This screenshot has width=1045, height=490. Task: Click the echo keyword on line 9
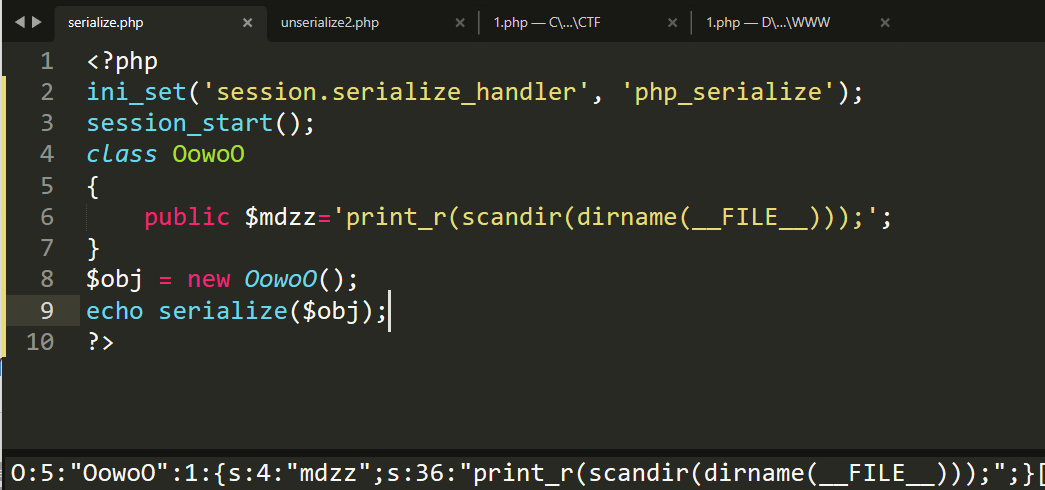click(x=115, y=311)
